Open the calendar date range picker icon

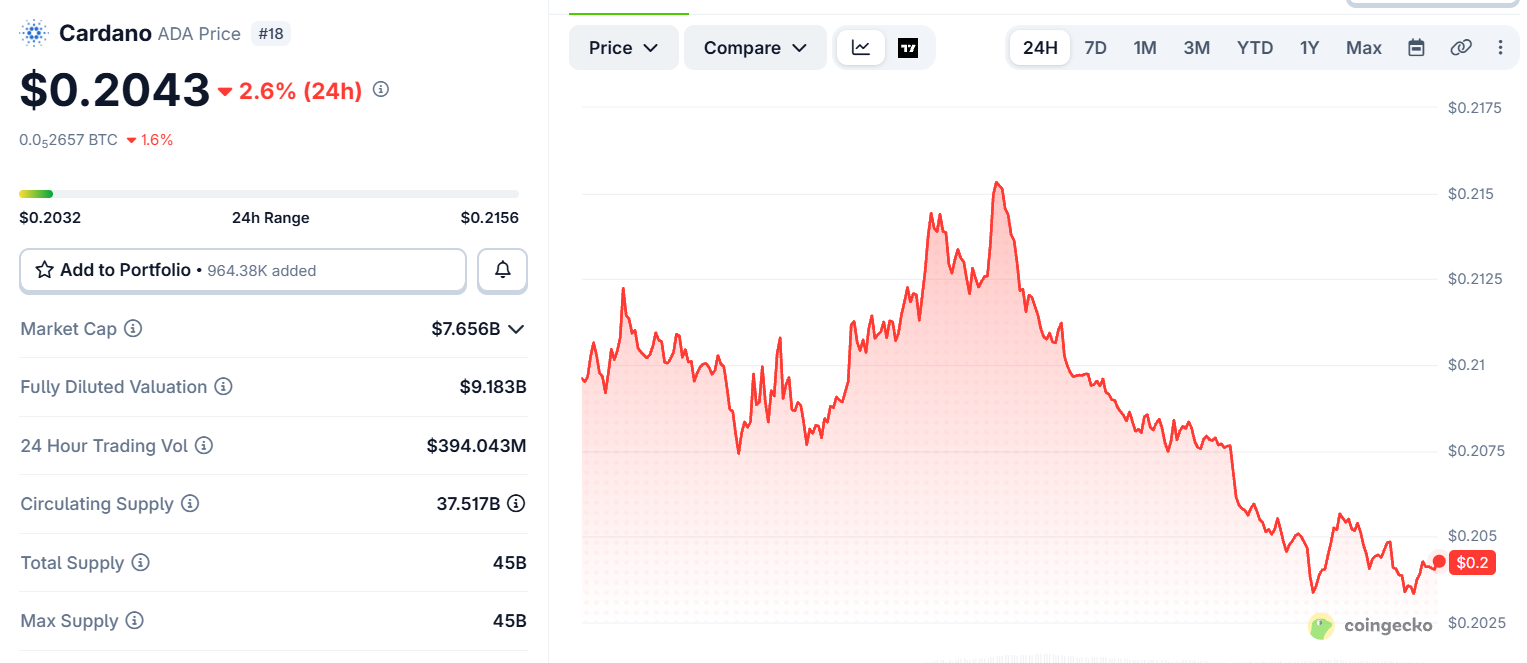click(x=1416, y=48)
